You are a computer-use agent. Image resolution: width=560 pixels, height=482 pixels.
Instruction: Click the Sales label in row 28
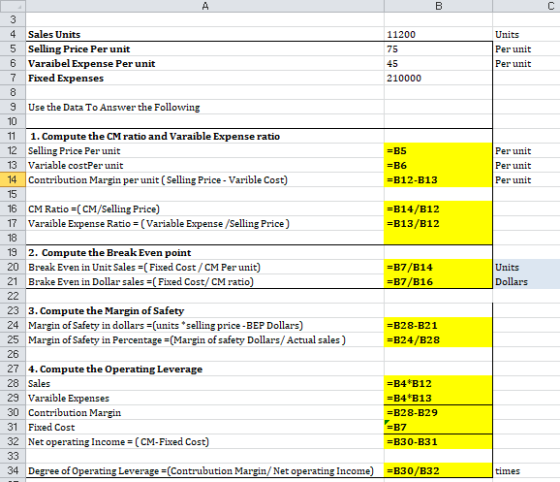(205, 383)
